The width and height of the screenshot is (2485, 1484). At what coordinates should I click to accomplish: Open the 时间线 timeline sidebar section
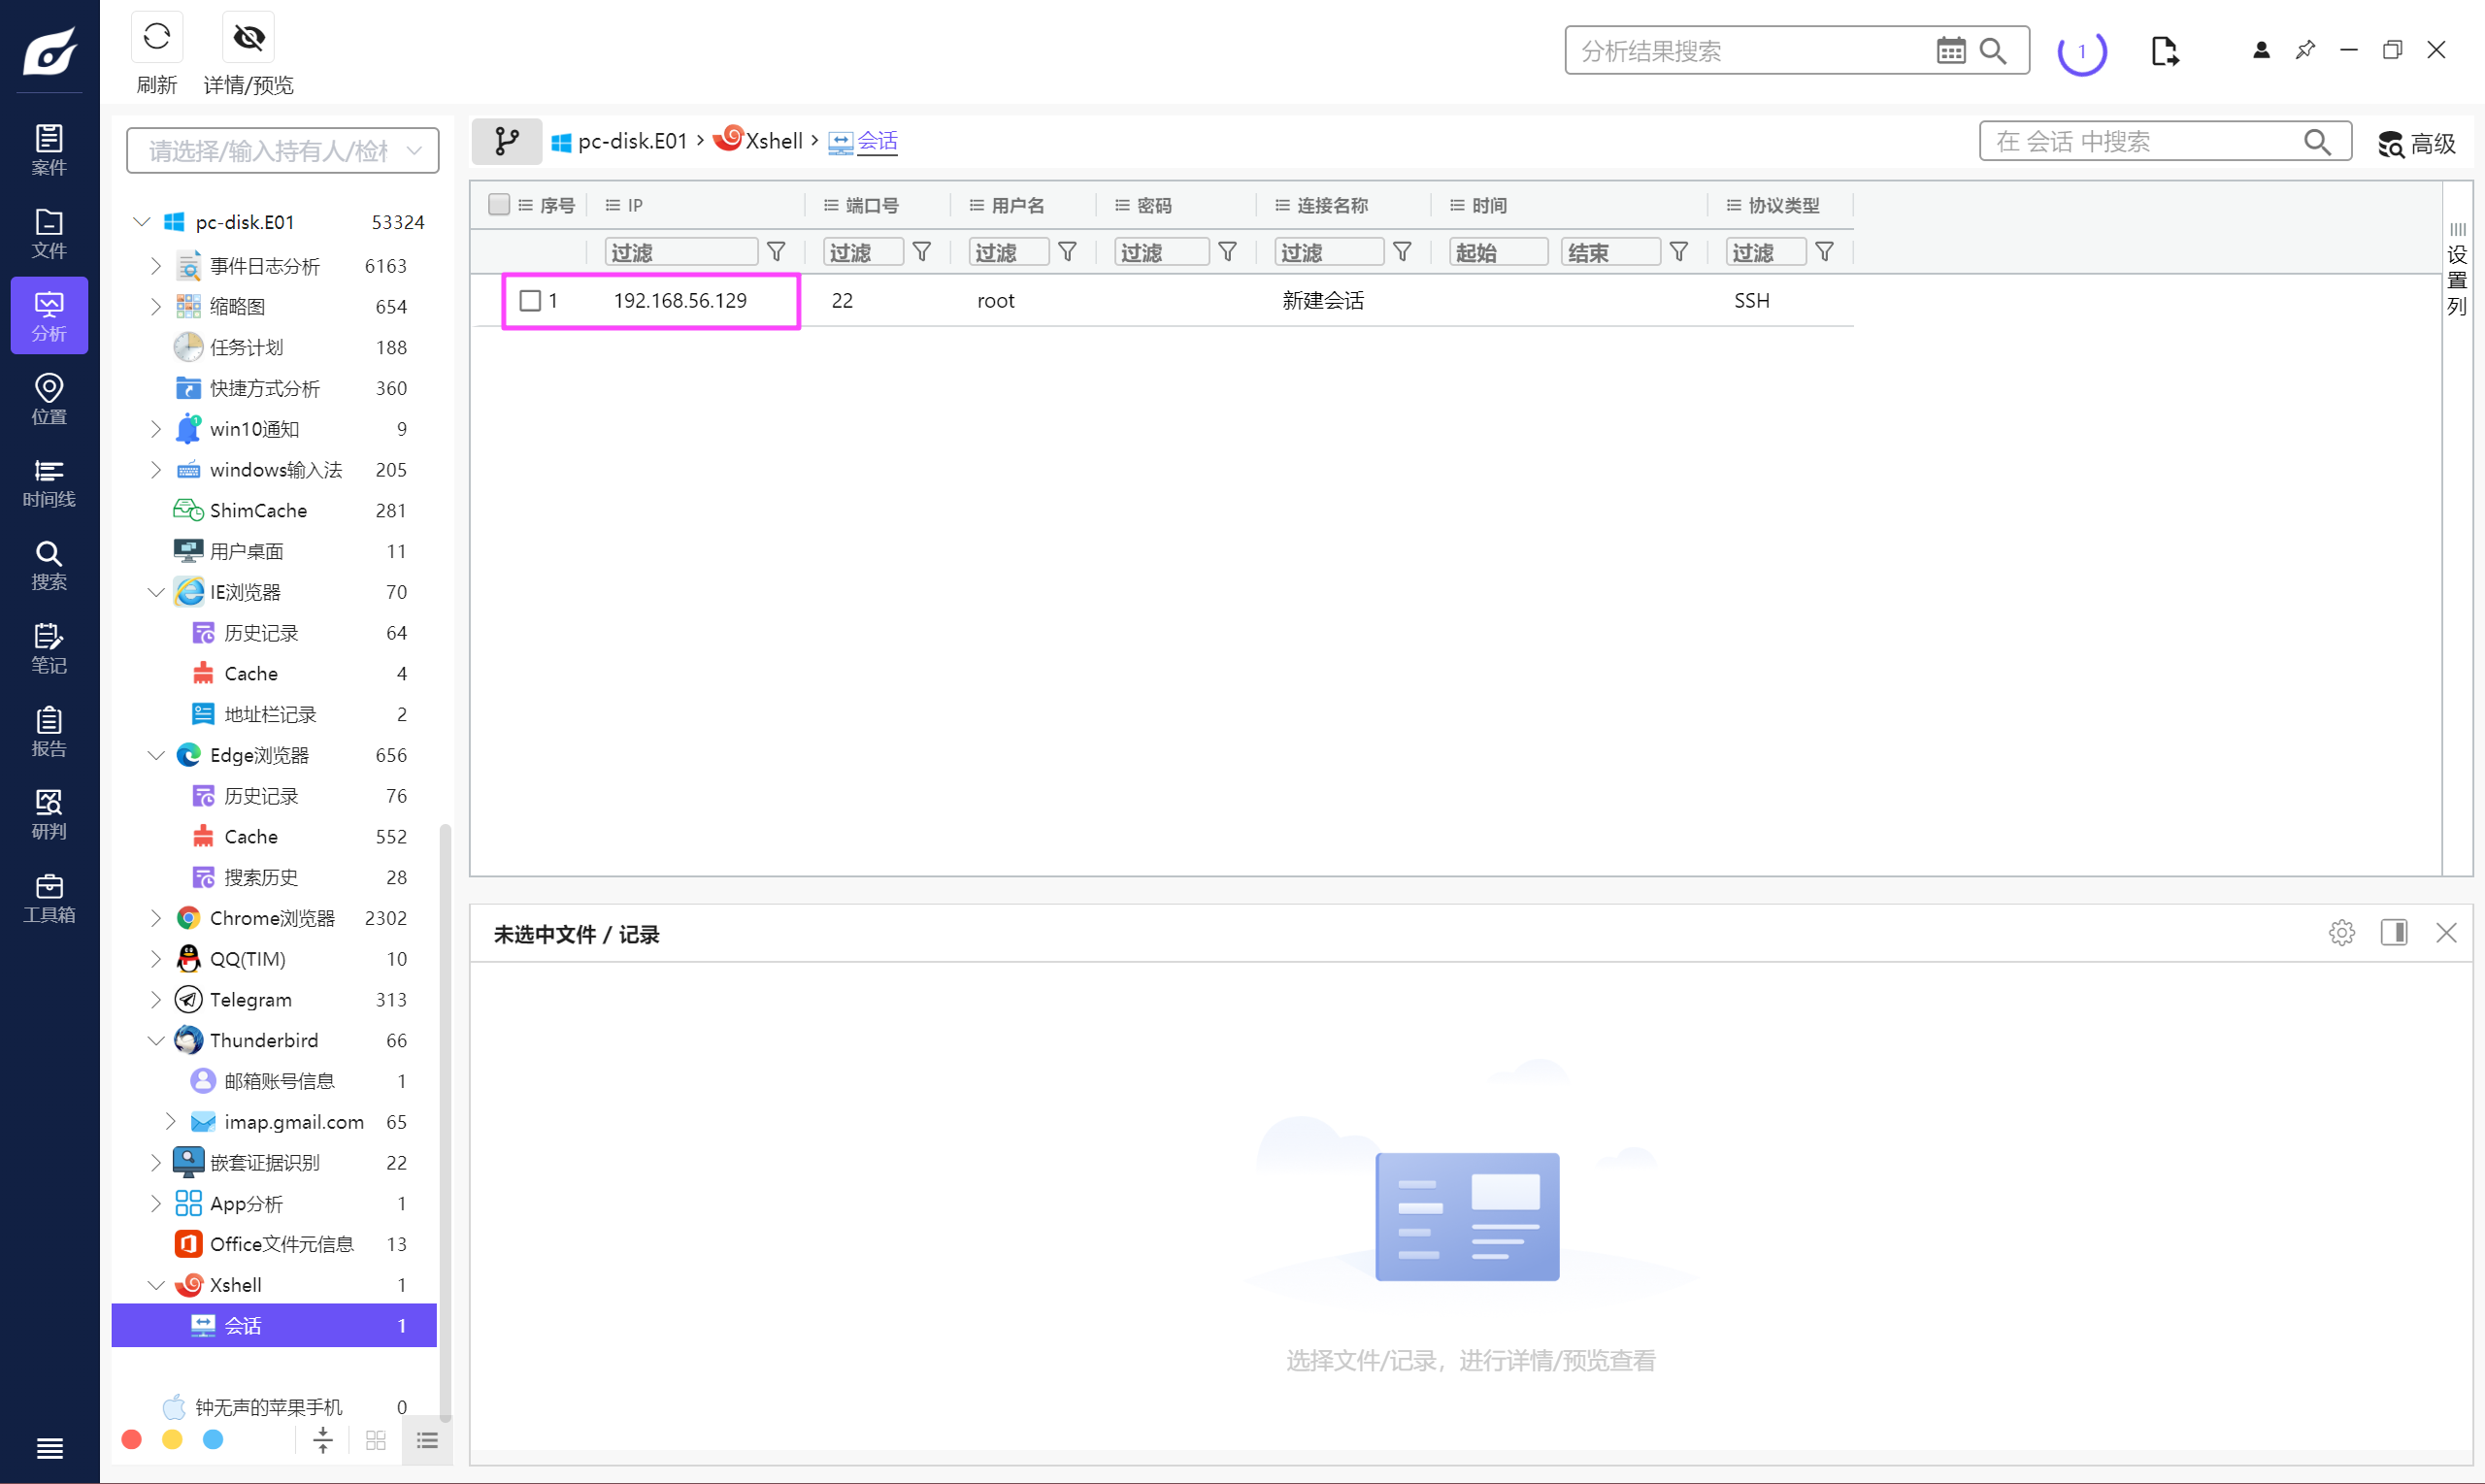point(49,482)
